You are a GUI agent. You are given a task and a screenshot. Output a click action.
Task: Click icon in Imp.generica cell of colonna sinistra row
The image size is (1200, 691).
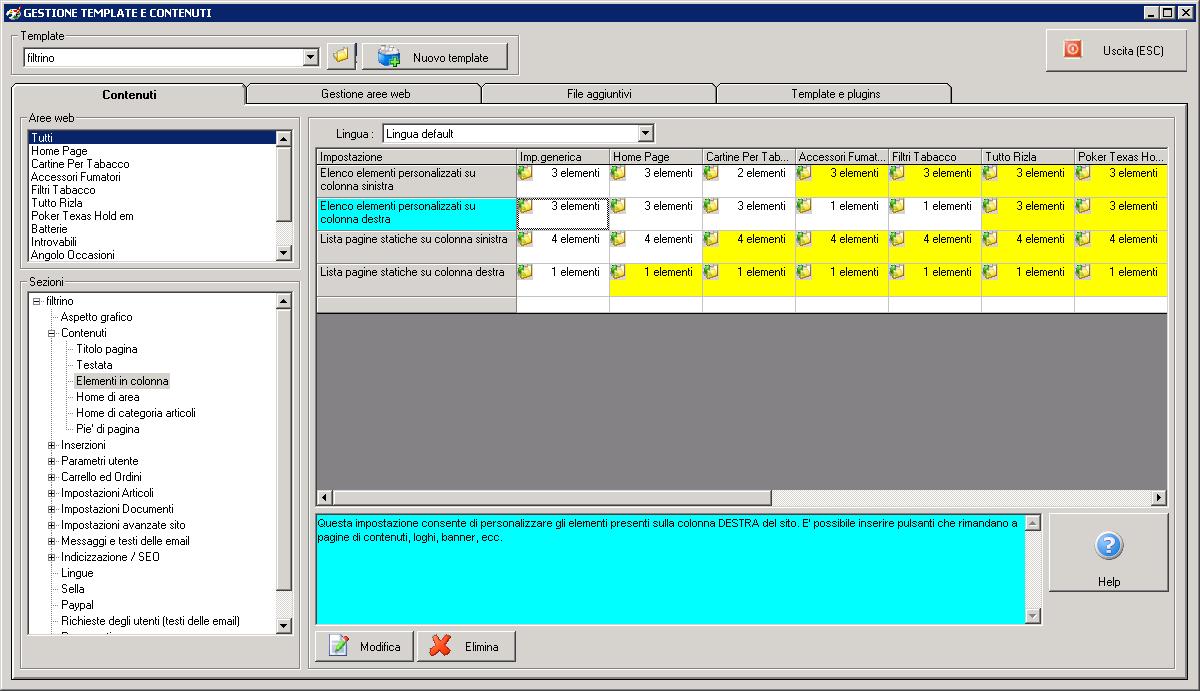[x=525, y=173]
